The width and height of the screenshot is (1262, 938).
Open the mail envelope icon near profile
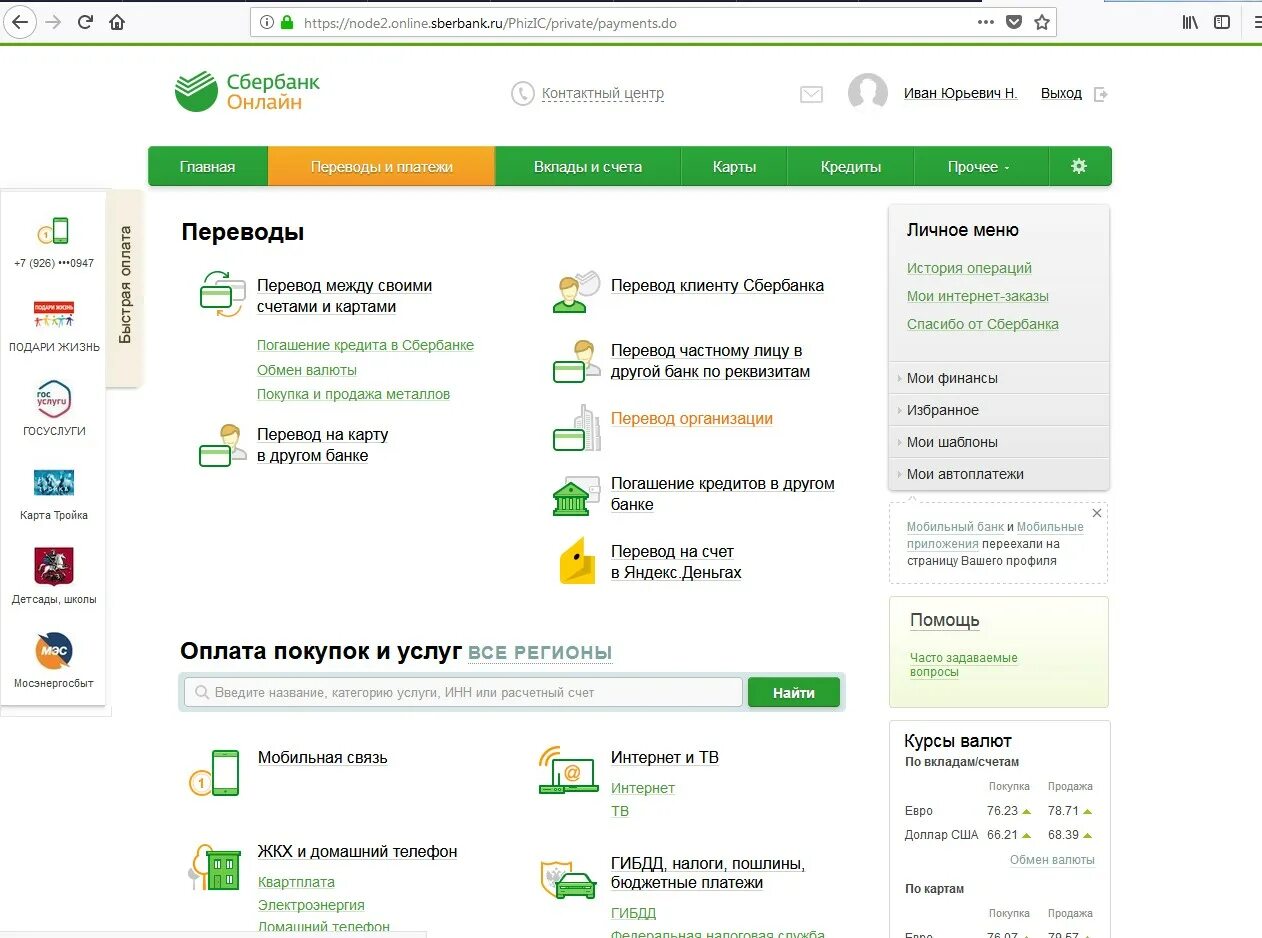(811, 94)
